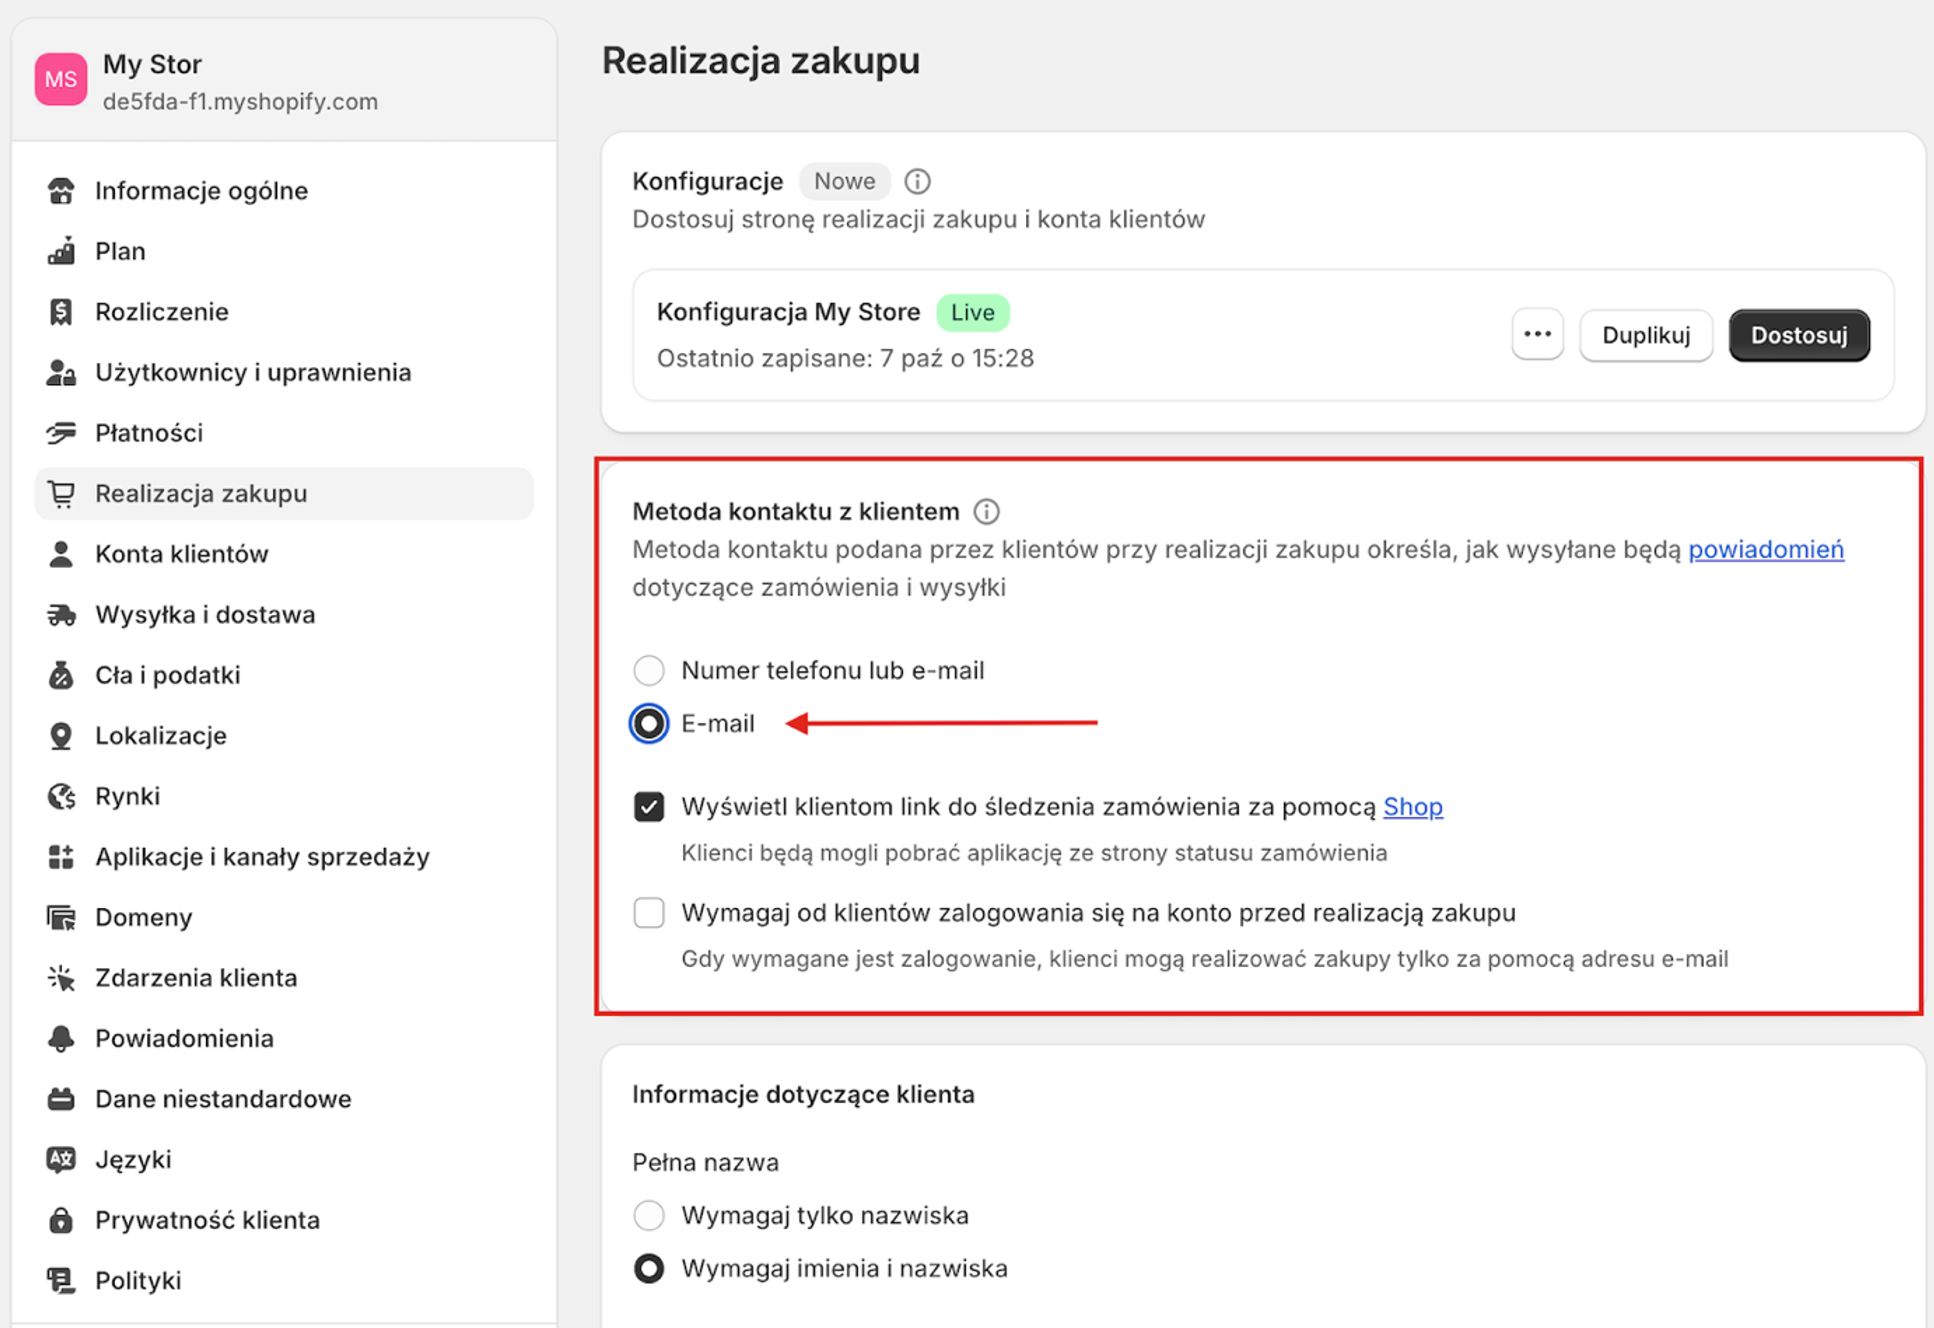Viewport: 1934px width, 1328px height.
Task: Click the Języki translation icon
Action: (x=61, y=1159)
